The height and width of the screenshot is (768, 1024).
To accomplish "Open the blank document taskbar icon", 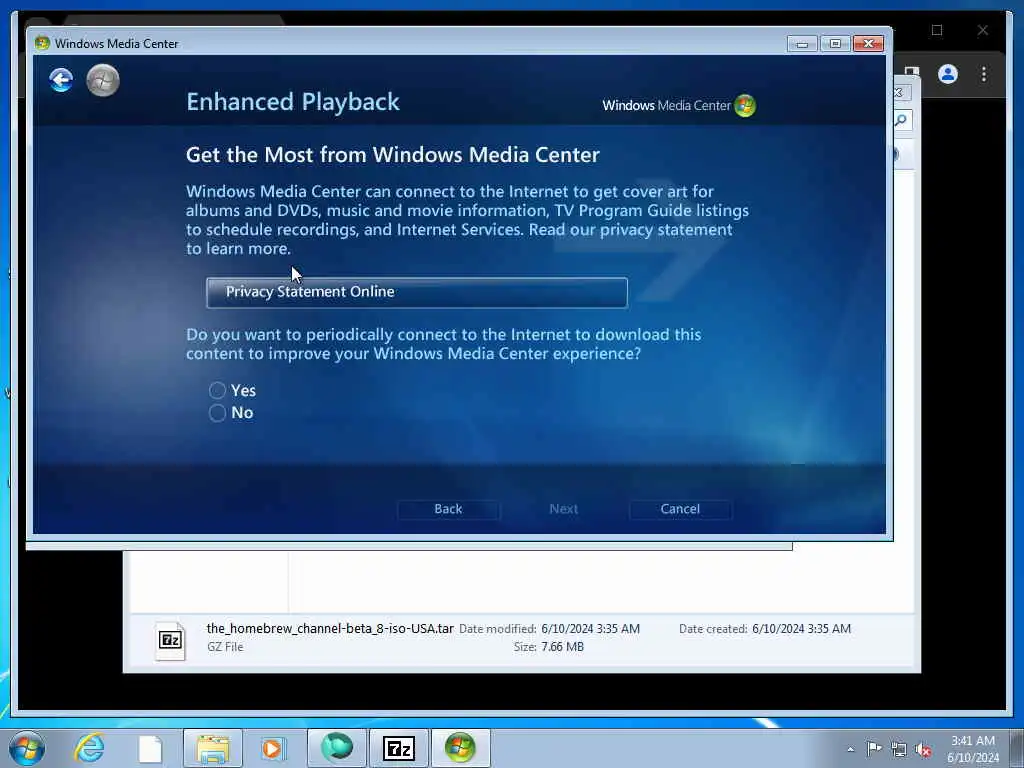I will (150, 749).
